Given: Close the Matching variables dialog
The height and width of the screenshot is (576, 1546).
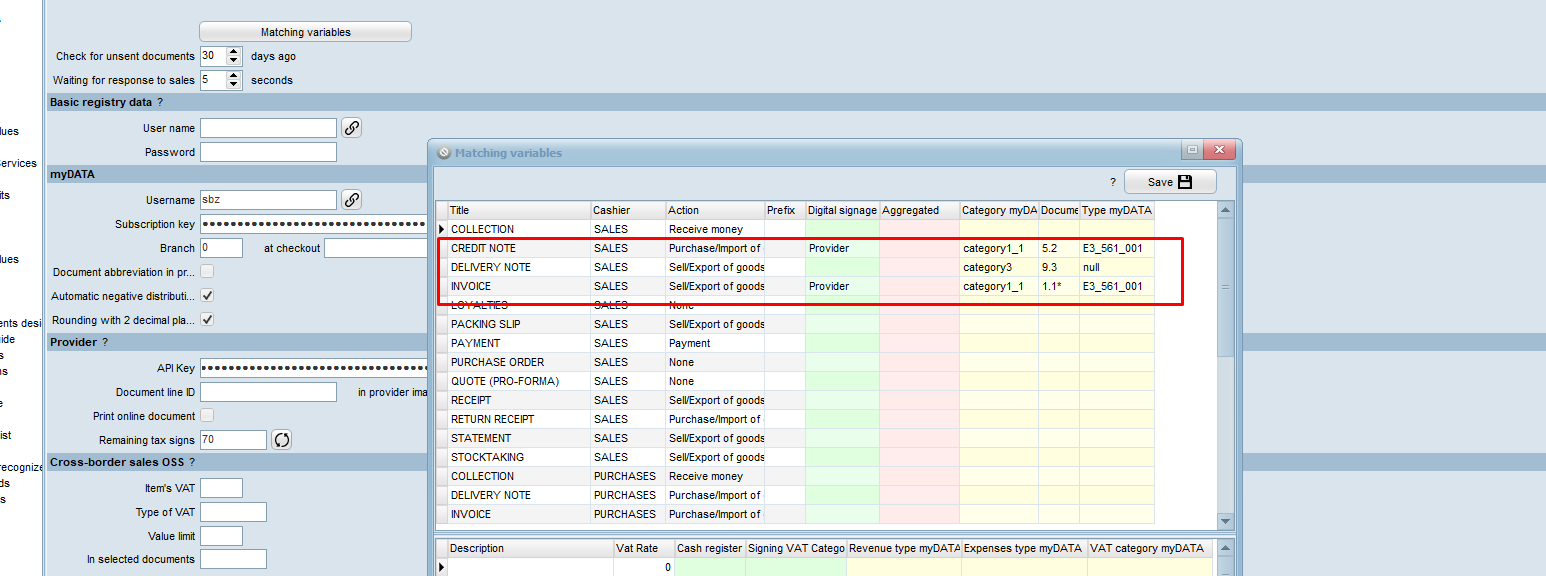Looking at the screenshot, I should tap(1218, 151).
